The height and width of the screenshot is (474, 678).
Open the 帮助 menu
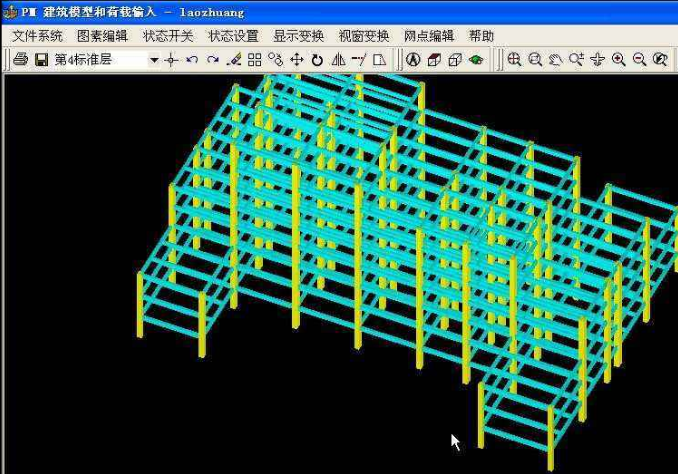481,36
